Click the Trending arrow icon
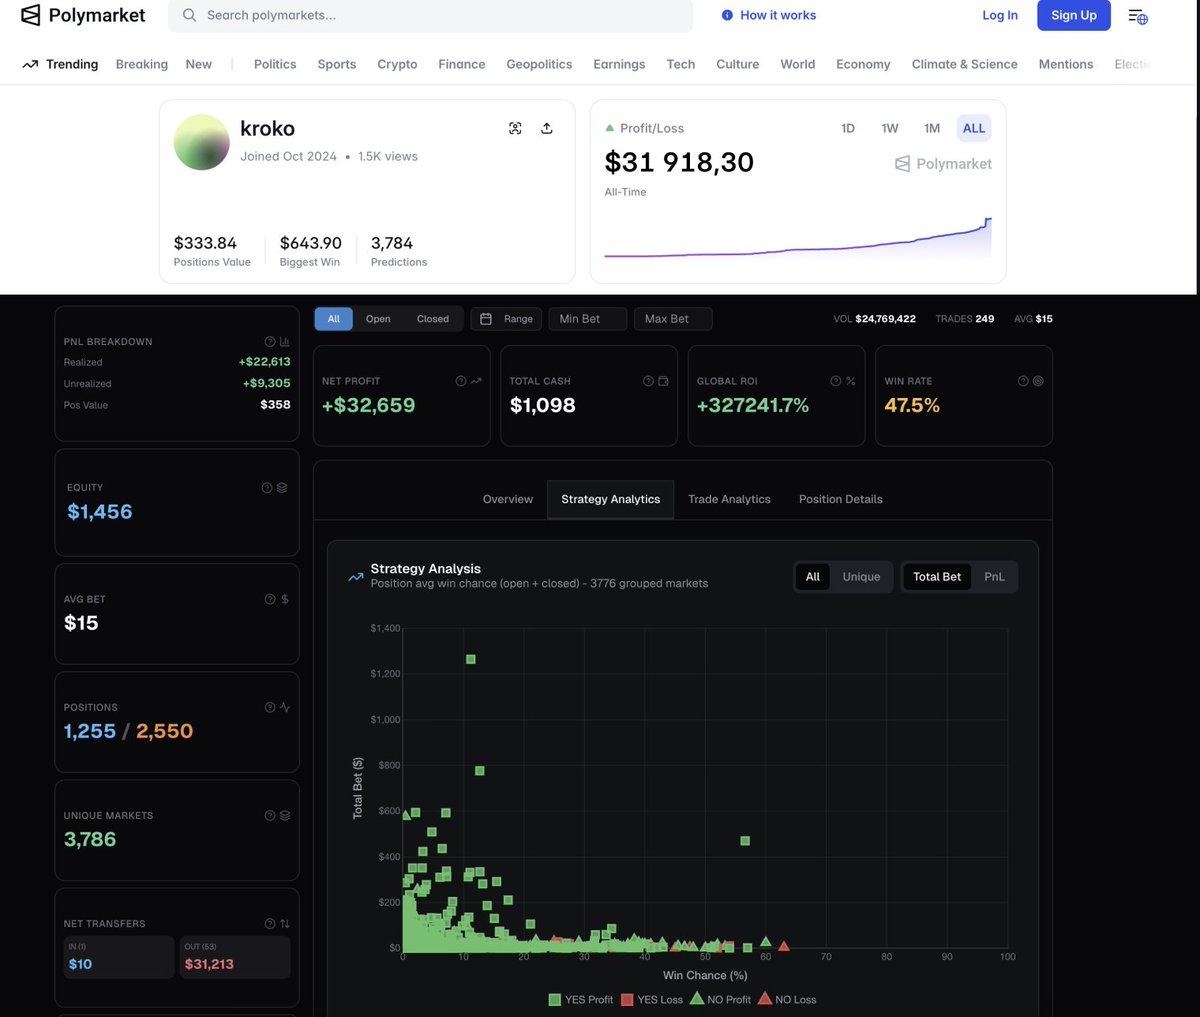 (30, 64)
